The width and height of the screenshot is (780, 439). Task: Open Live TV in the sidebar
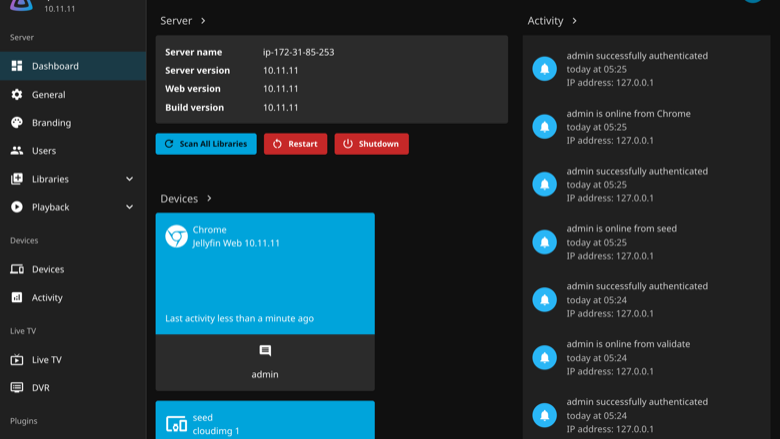click(73, 359)
